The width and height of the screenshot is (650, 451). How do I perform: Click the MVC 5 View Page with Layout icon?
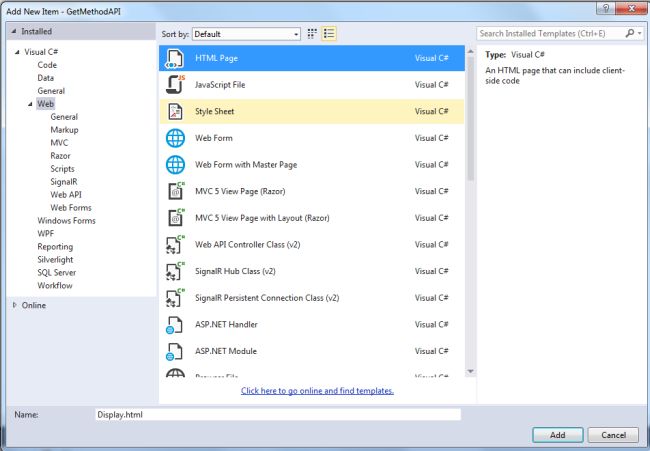pos(176,218)
